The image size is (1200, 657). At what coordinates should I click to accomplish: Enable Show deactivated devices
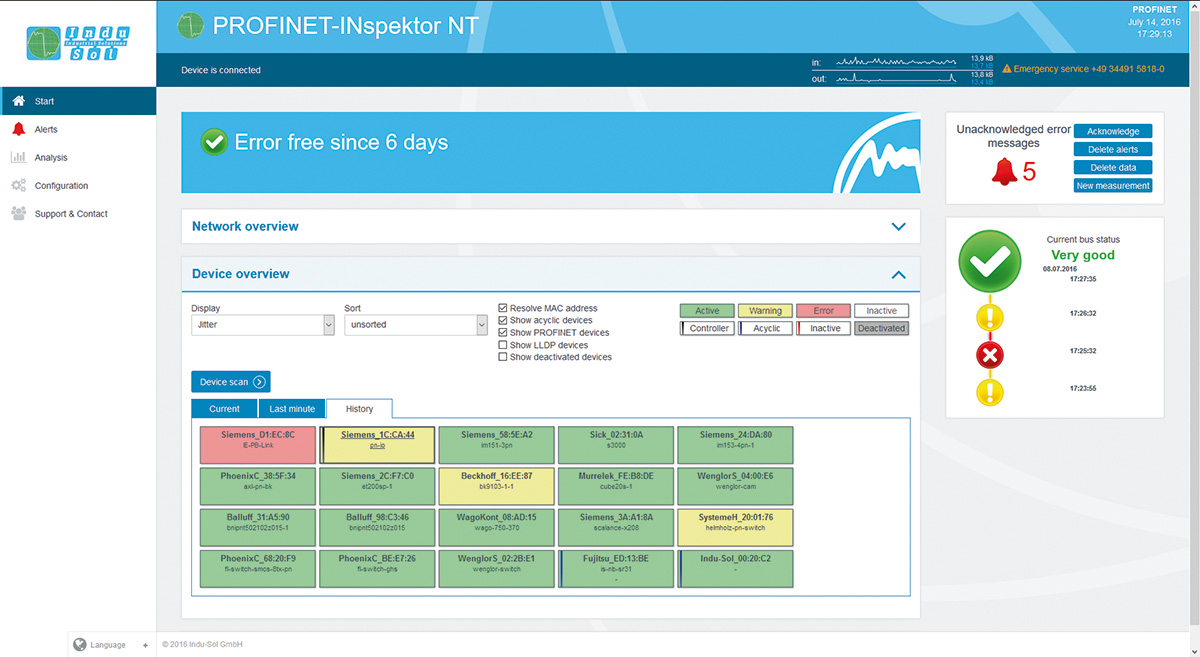[503, 356]
